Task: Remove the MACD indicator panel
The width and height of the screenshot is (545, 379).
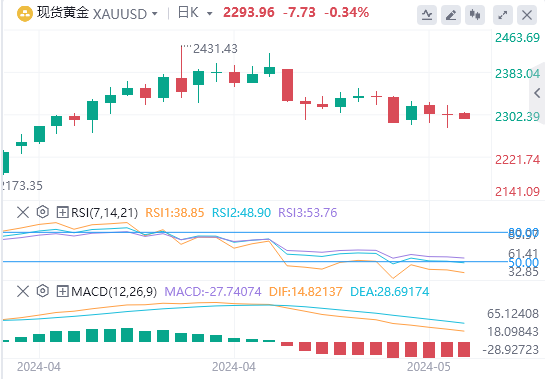Action: (x=23, y=291)
